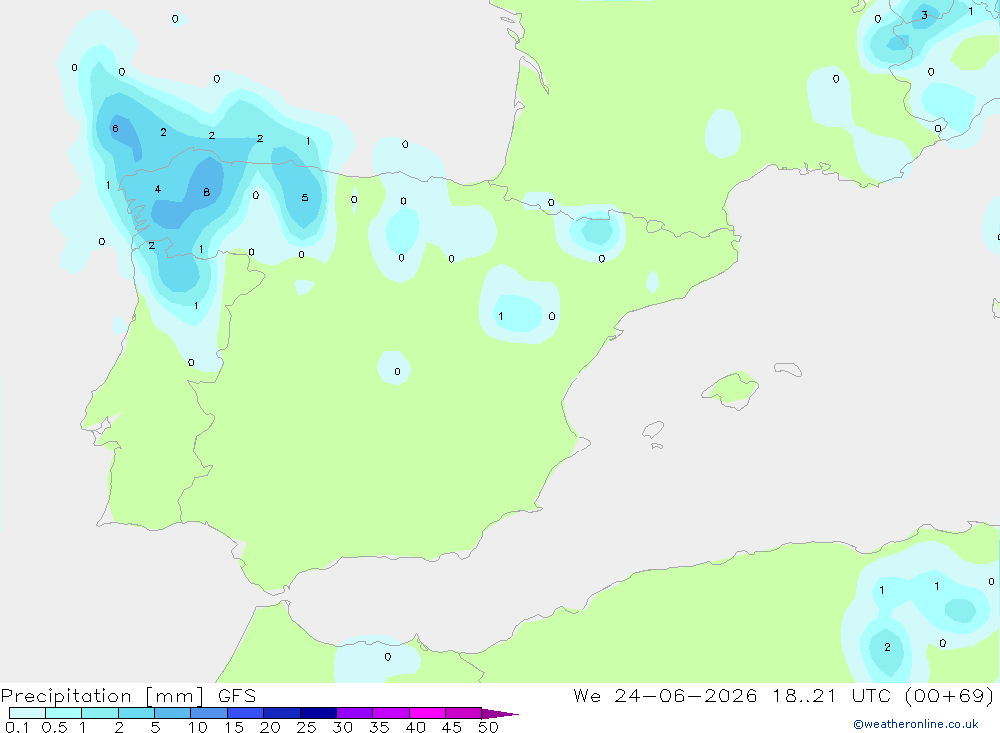
Task: Click the 25–30 mm navy swatch
Action: coord(318,713)
